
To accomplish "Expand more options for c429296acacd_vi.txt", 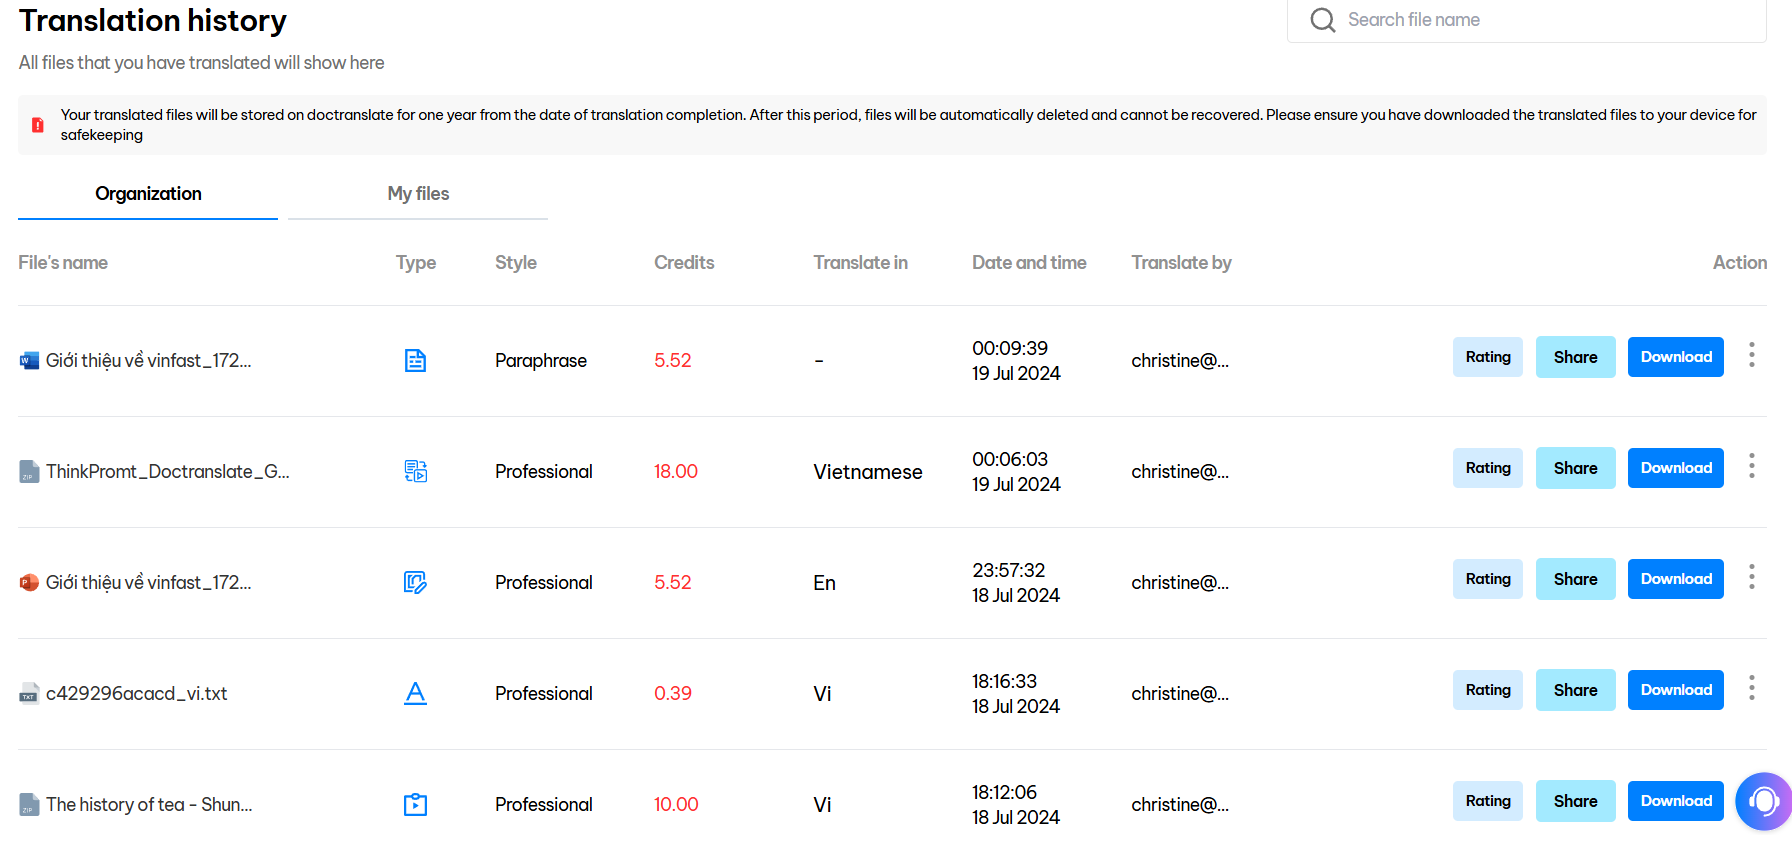I will coord(1751,688).
